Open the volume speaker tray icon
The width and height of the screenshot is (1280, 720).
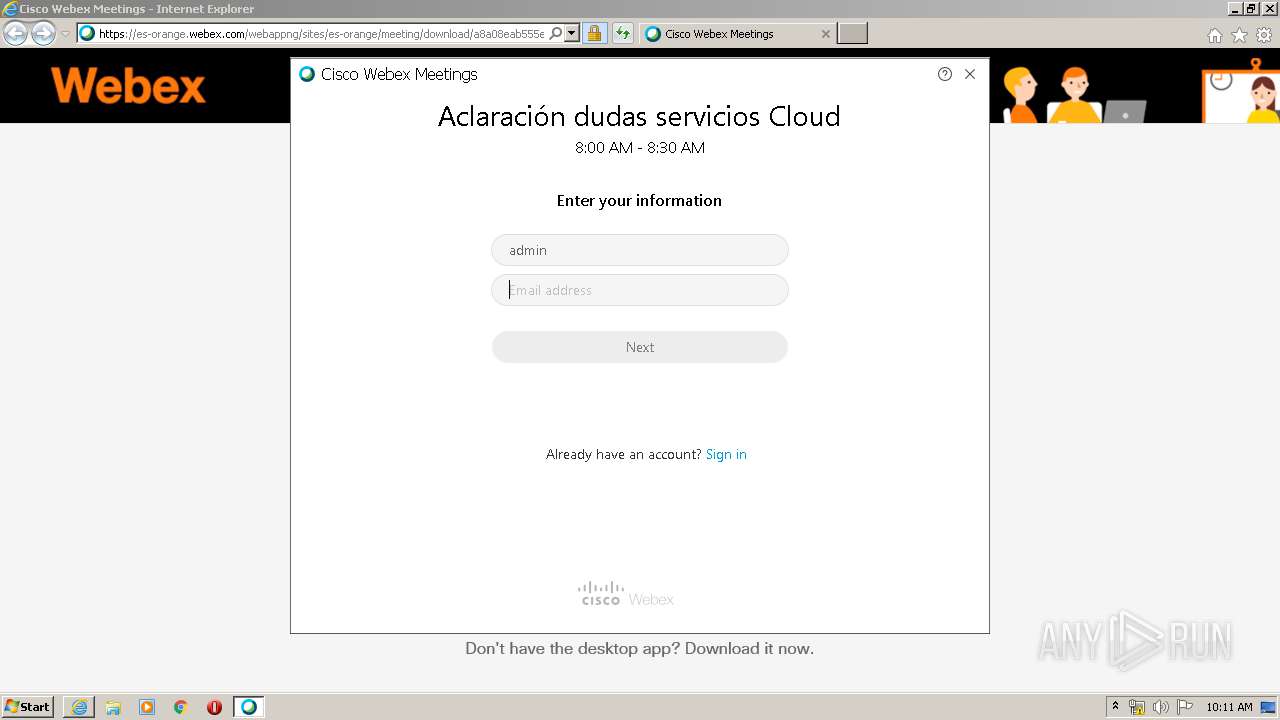point(1160,707)
